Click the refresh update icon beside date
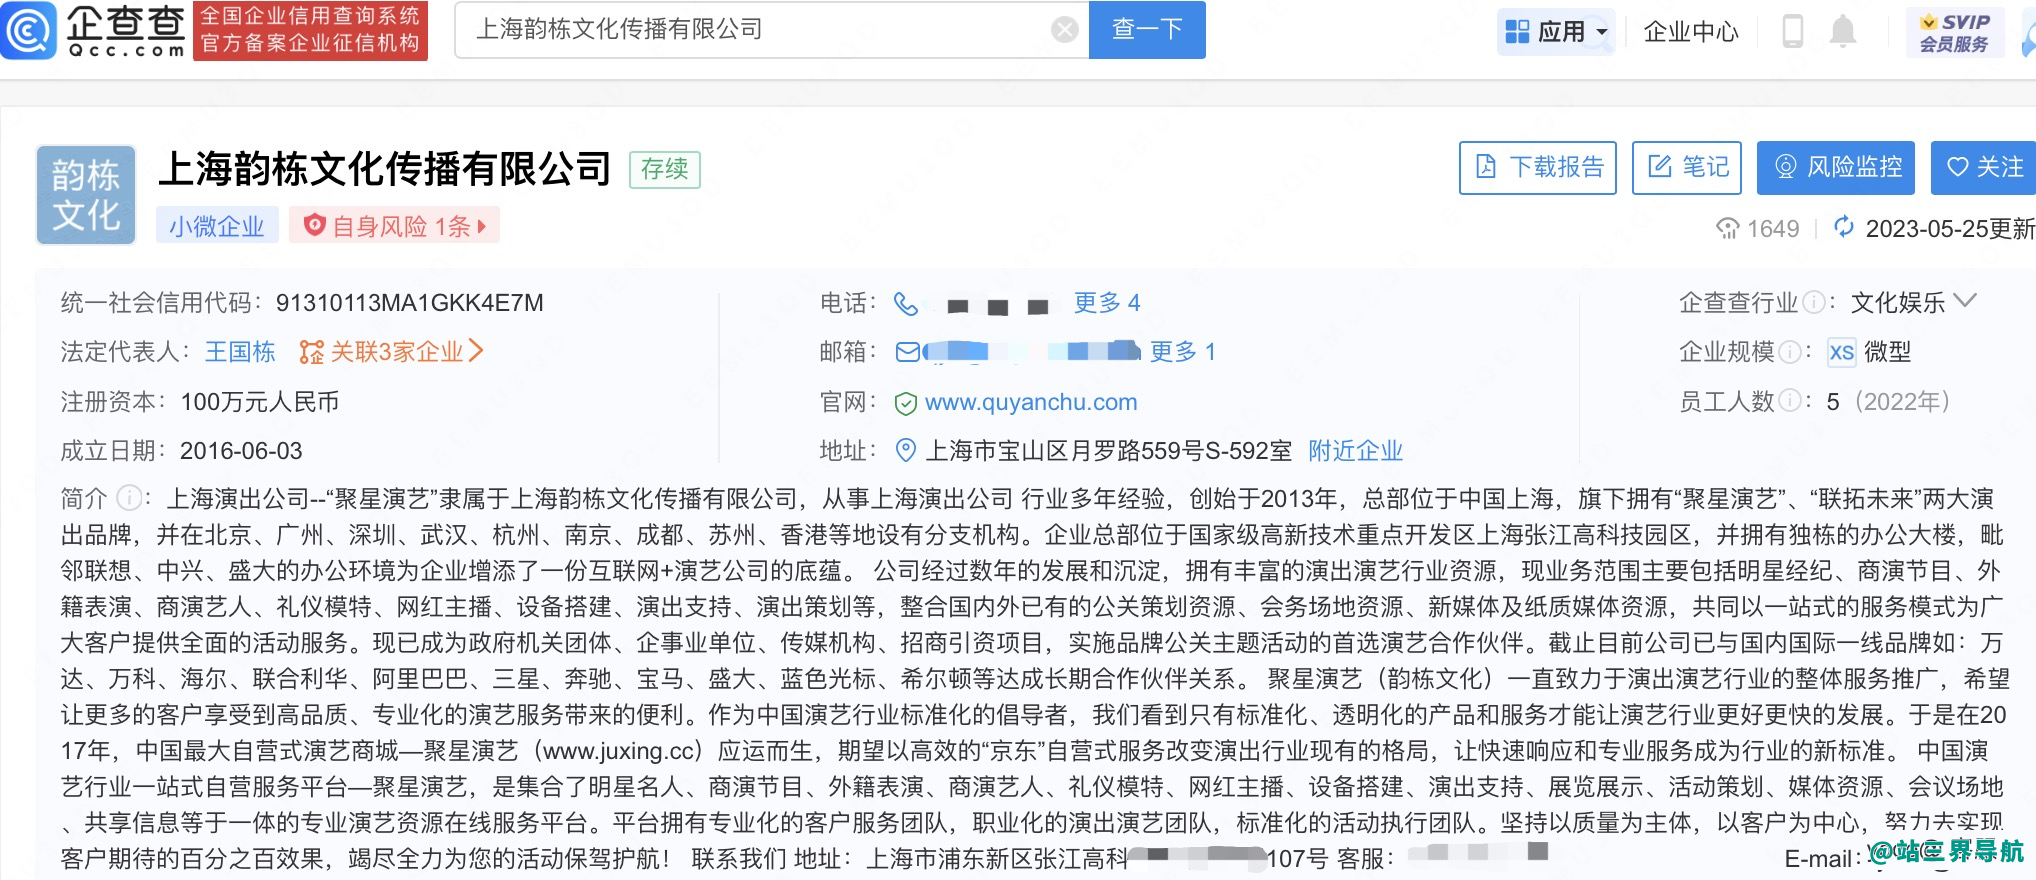The image size is (2036, 880). tap(1843, 227)
